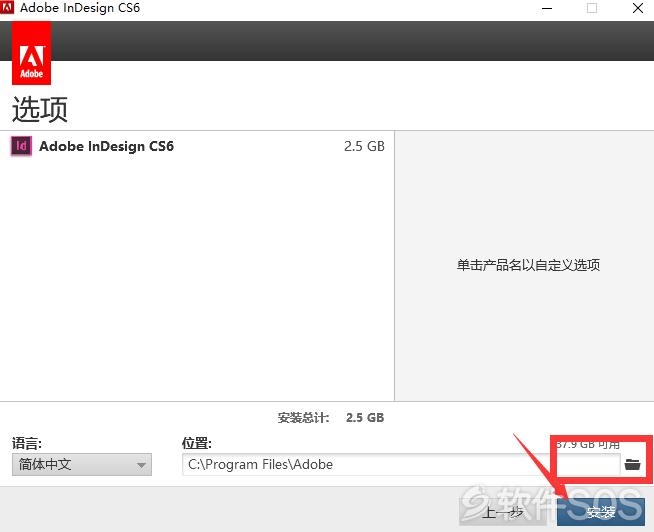Click the browse folder icon
Screen dimensions: 654x532
[632, 464]
